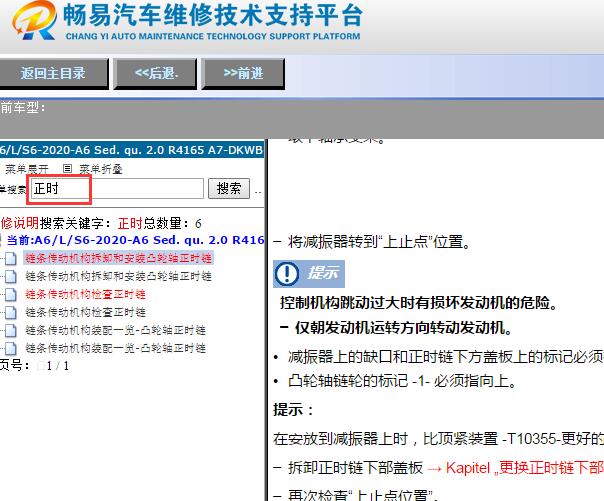Open highlighted red 链条传动机构拆卸和安装凸轮轴正时链 result
Screen dimensions: 604x501
(x=119, y=258)
